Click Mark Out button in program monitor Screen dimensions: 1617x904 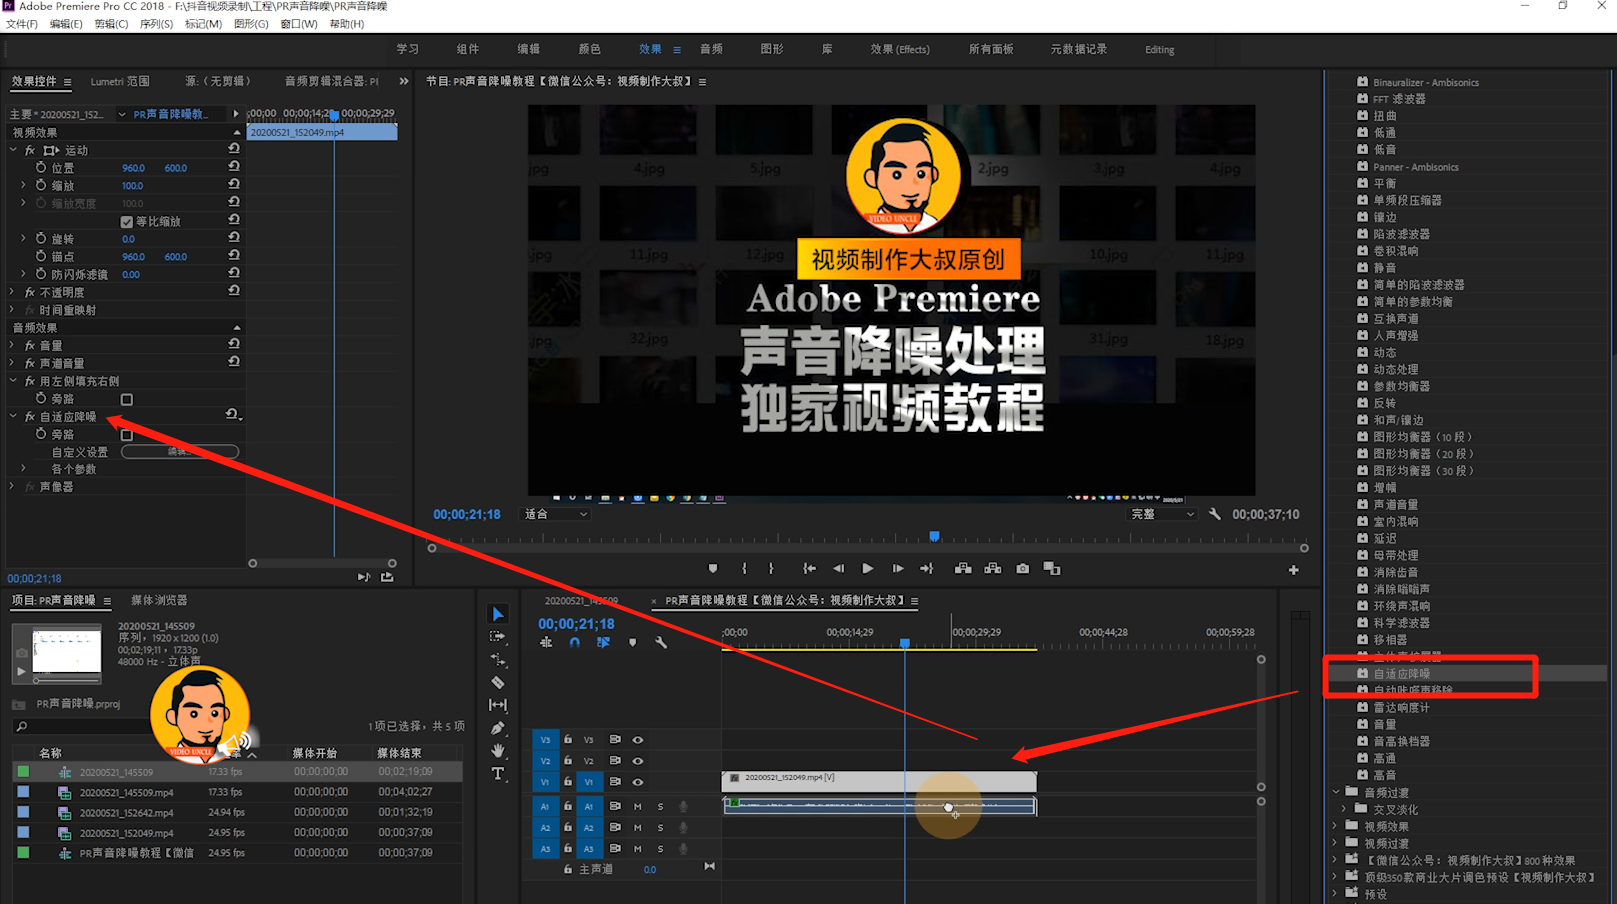pyautogui.click(x=771, y=569)
